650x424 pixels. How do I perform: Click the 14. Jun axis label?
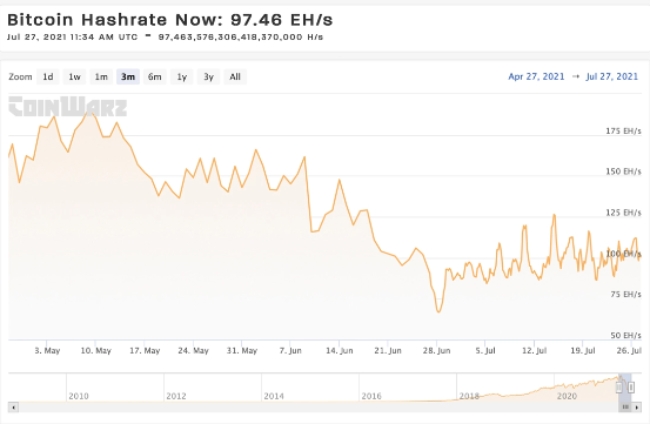(340, 351)
